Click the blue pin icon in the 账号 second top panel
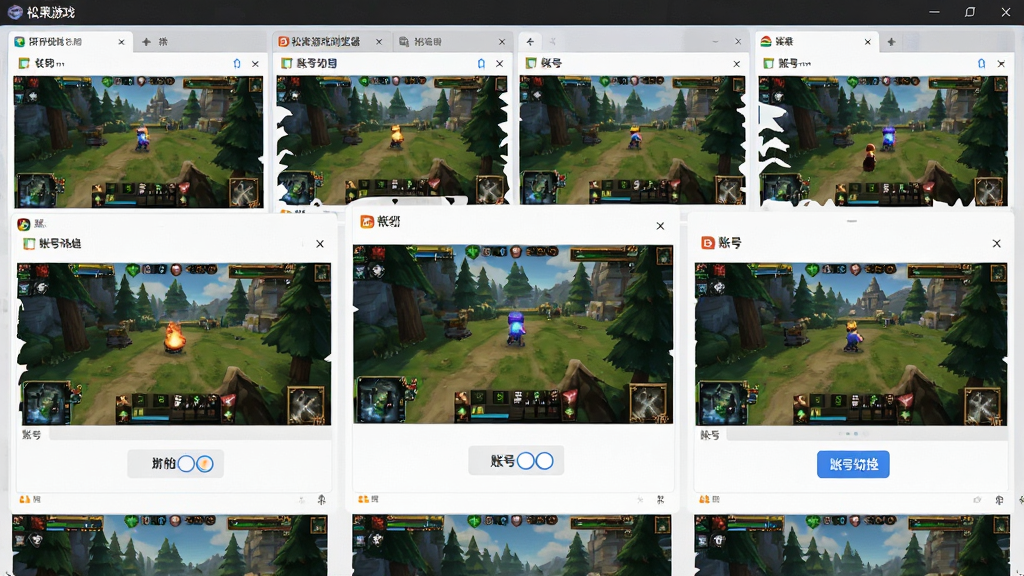1024x576 pixels. [481, 63]
